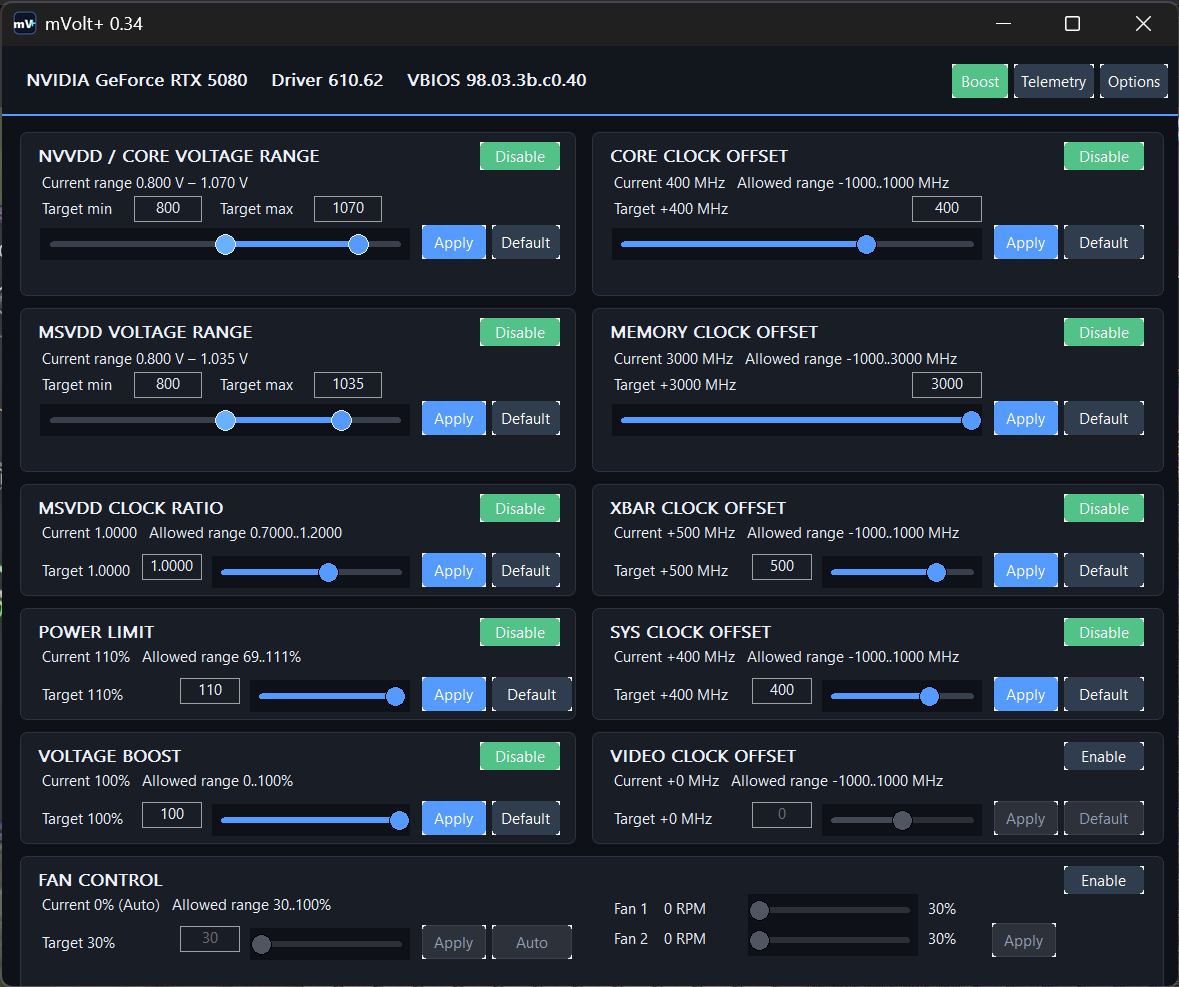Enable the Video Clock Offset
This screenshot has height=987, width=1179.
1104,756
